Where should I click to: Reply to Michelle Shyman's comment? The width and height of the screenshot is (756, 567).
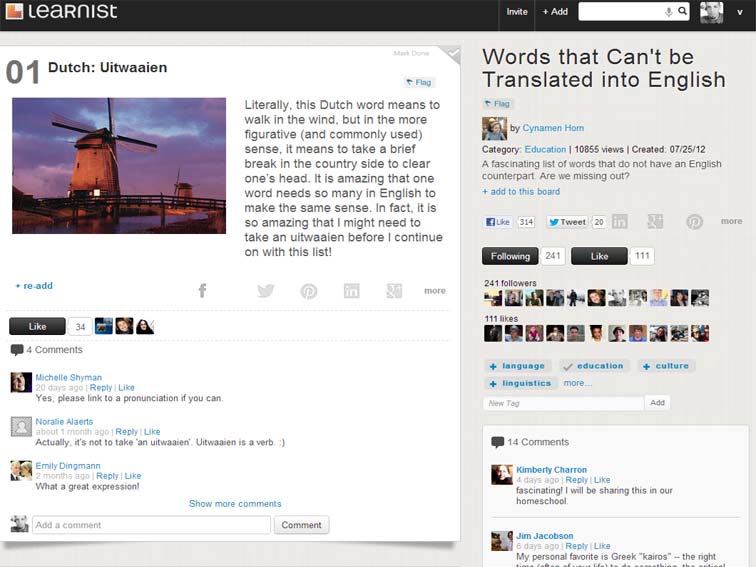coord(101,388)
